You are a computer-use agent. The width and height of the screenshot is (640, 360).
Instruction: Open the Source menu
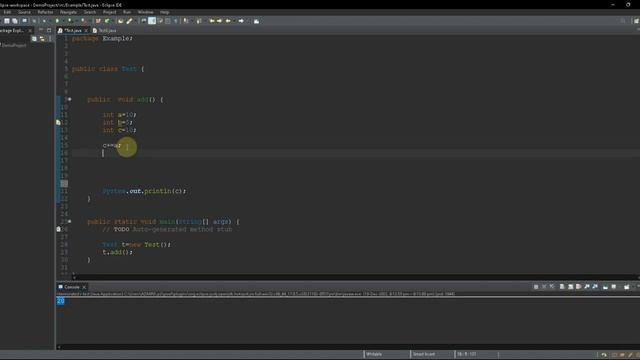click(x=24, y=12)
